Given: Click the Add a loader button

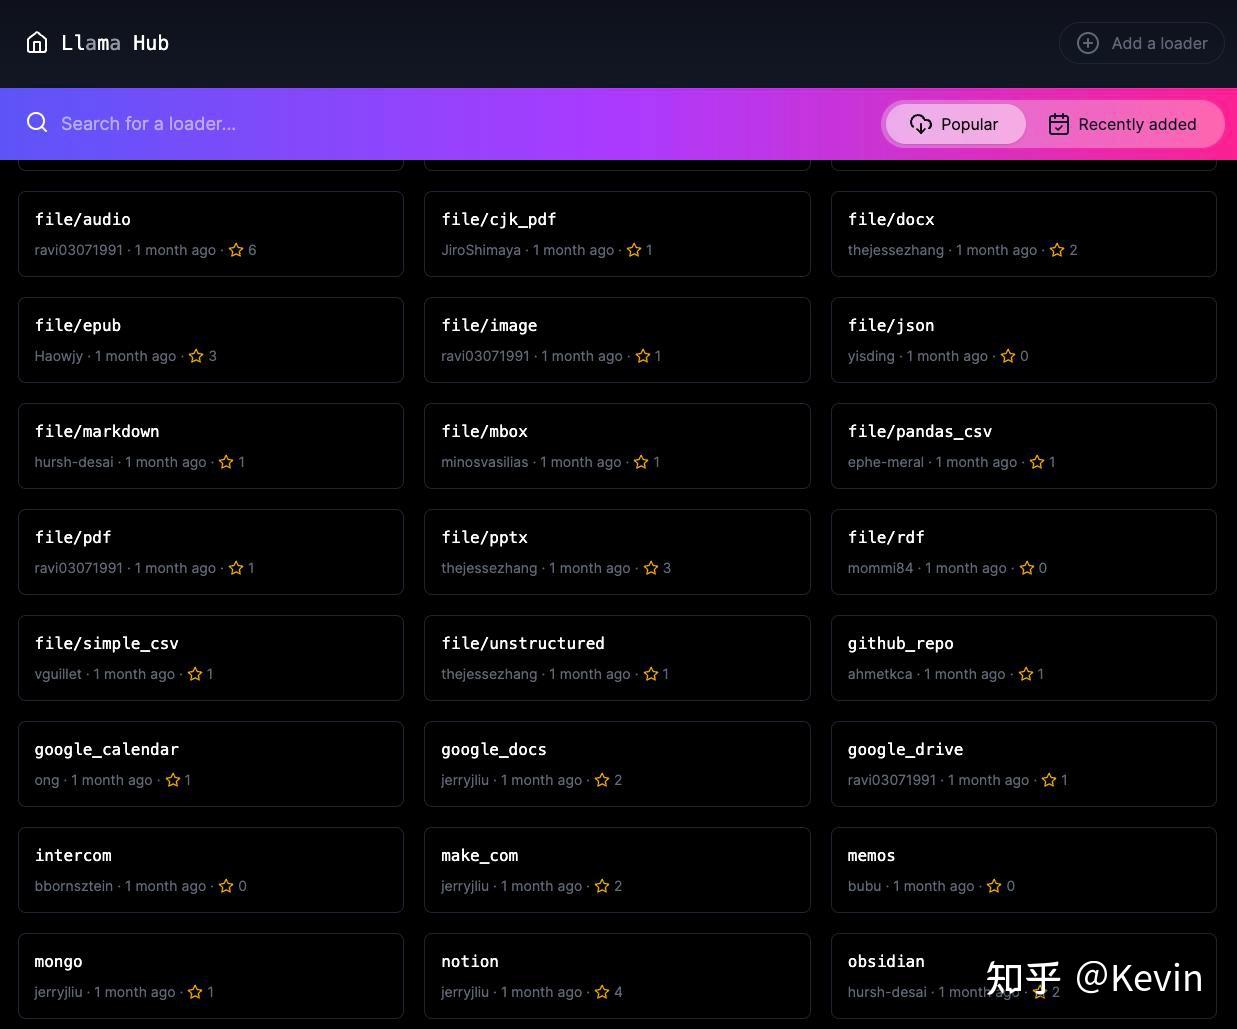Looking at the screenshot, I should [1141, 43].
